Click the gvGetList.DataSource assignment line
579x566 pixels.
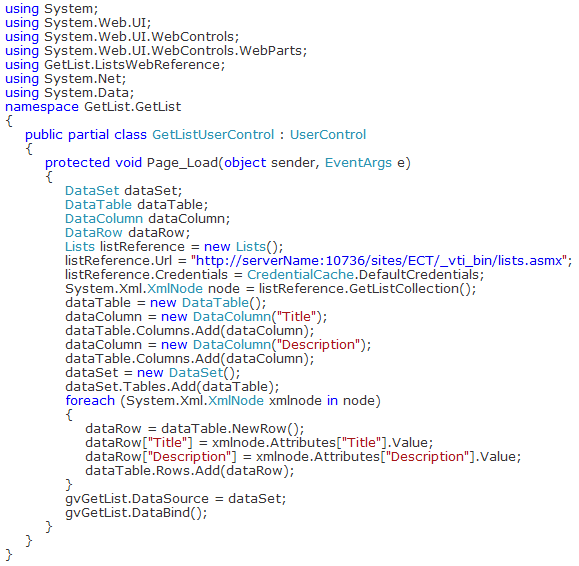coord(176,499)
